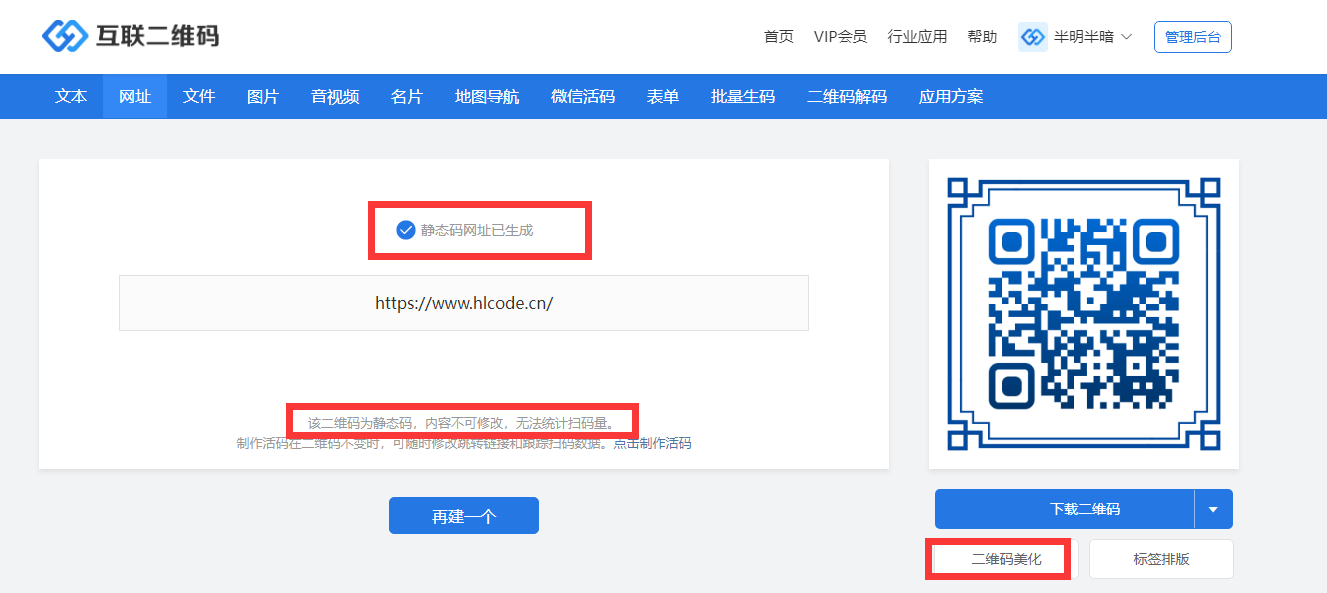1327x593 pixels.
Task: Click the 半明半暗 username text
Action: (1084, 37)
